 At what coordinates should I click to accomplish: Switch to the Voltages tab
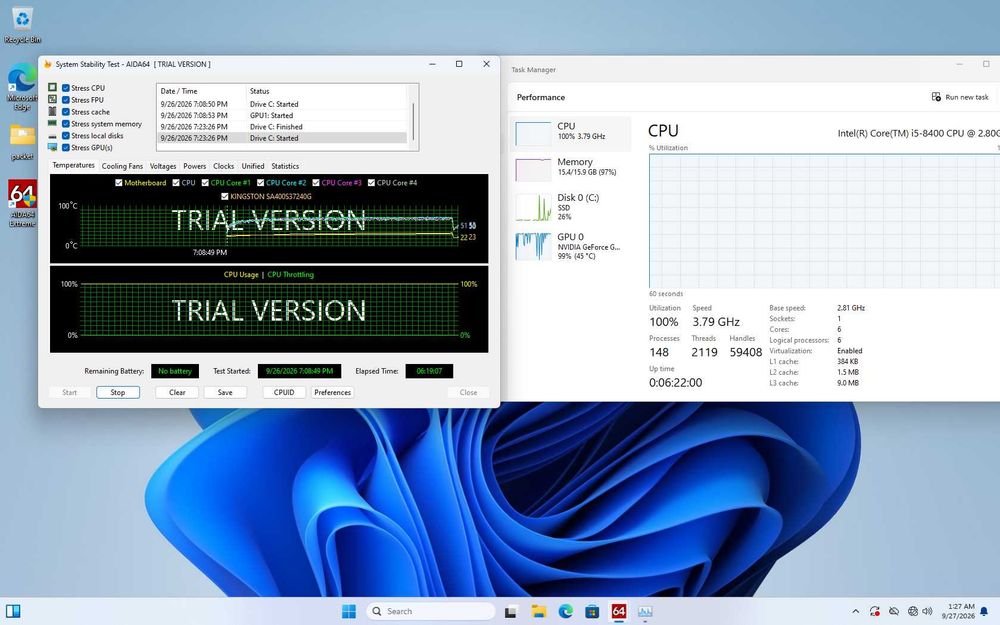(x=163, y=166)
